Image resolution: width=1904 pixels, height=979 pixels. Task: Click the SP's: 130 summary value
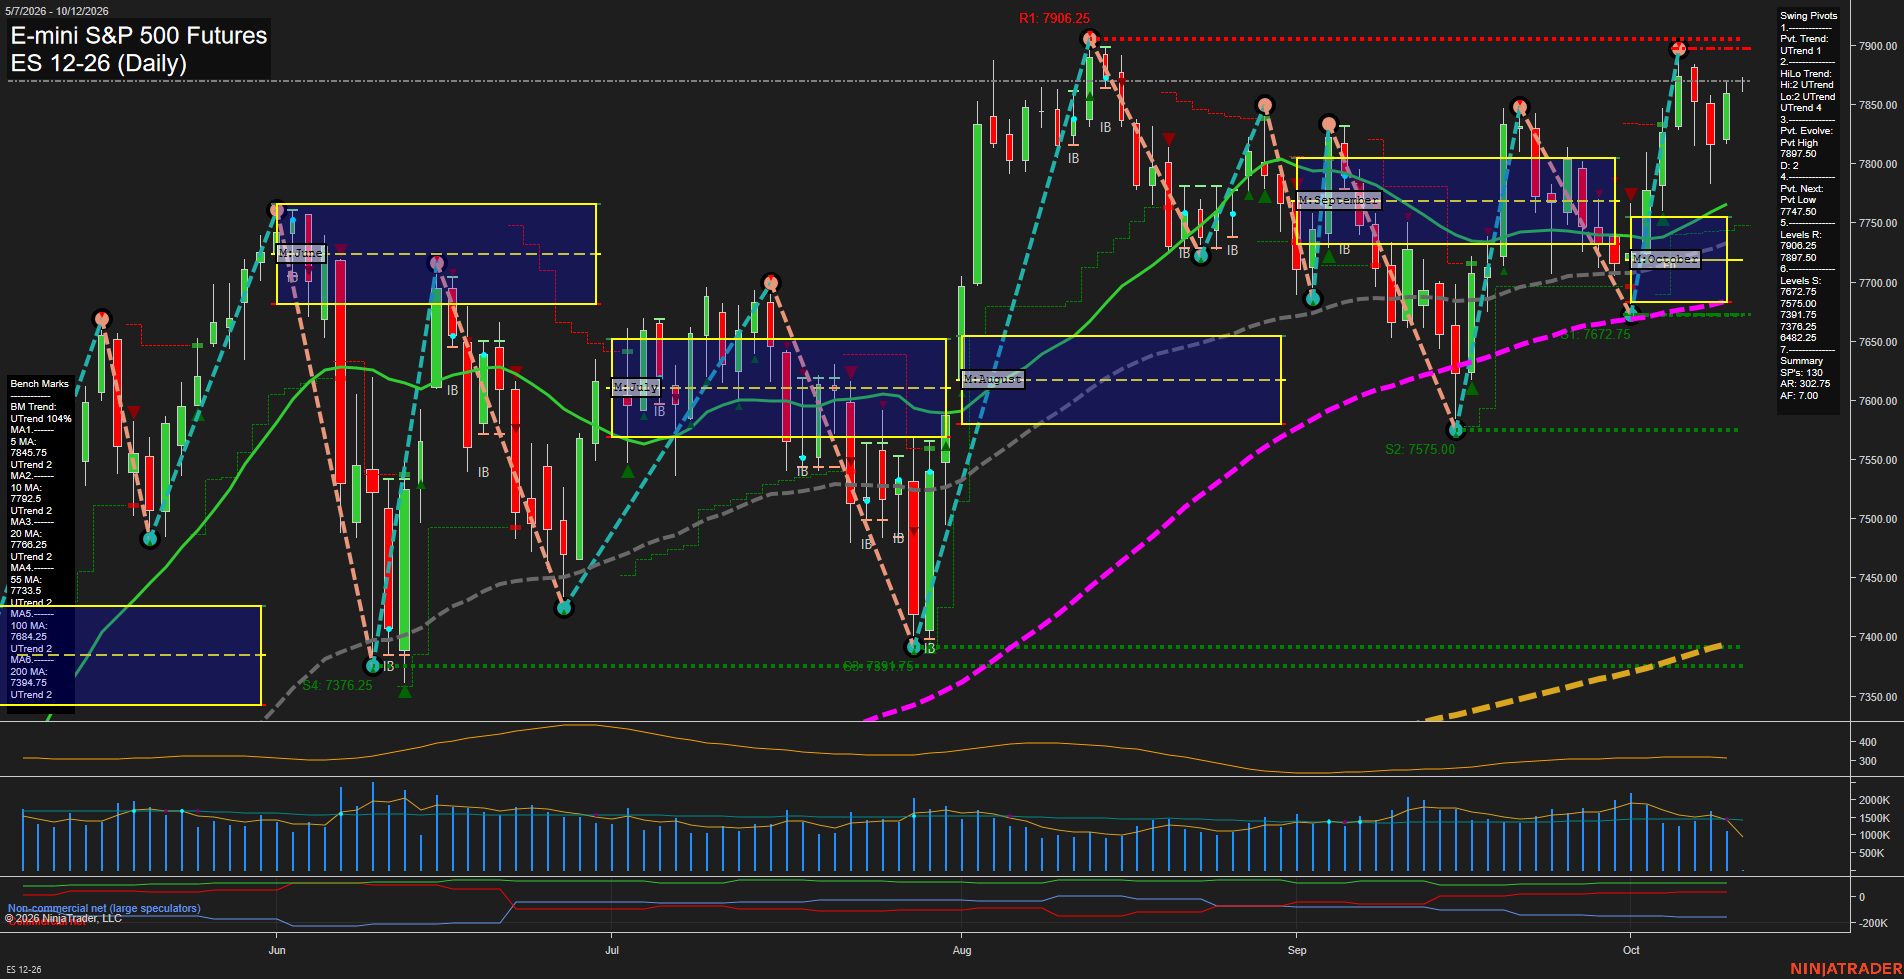1801,373
